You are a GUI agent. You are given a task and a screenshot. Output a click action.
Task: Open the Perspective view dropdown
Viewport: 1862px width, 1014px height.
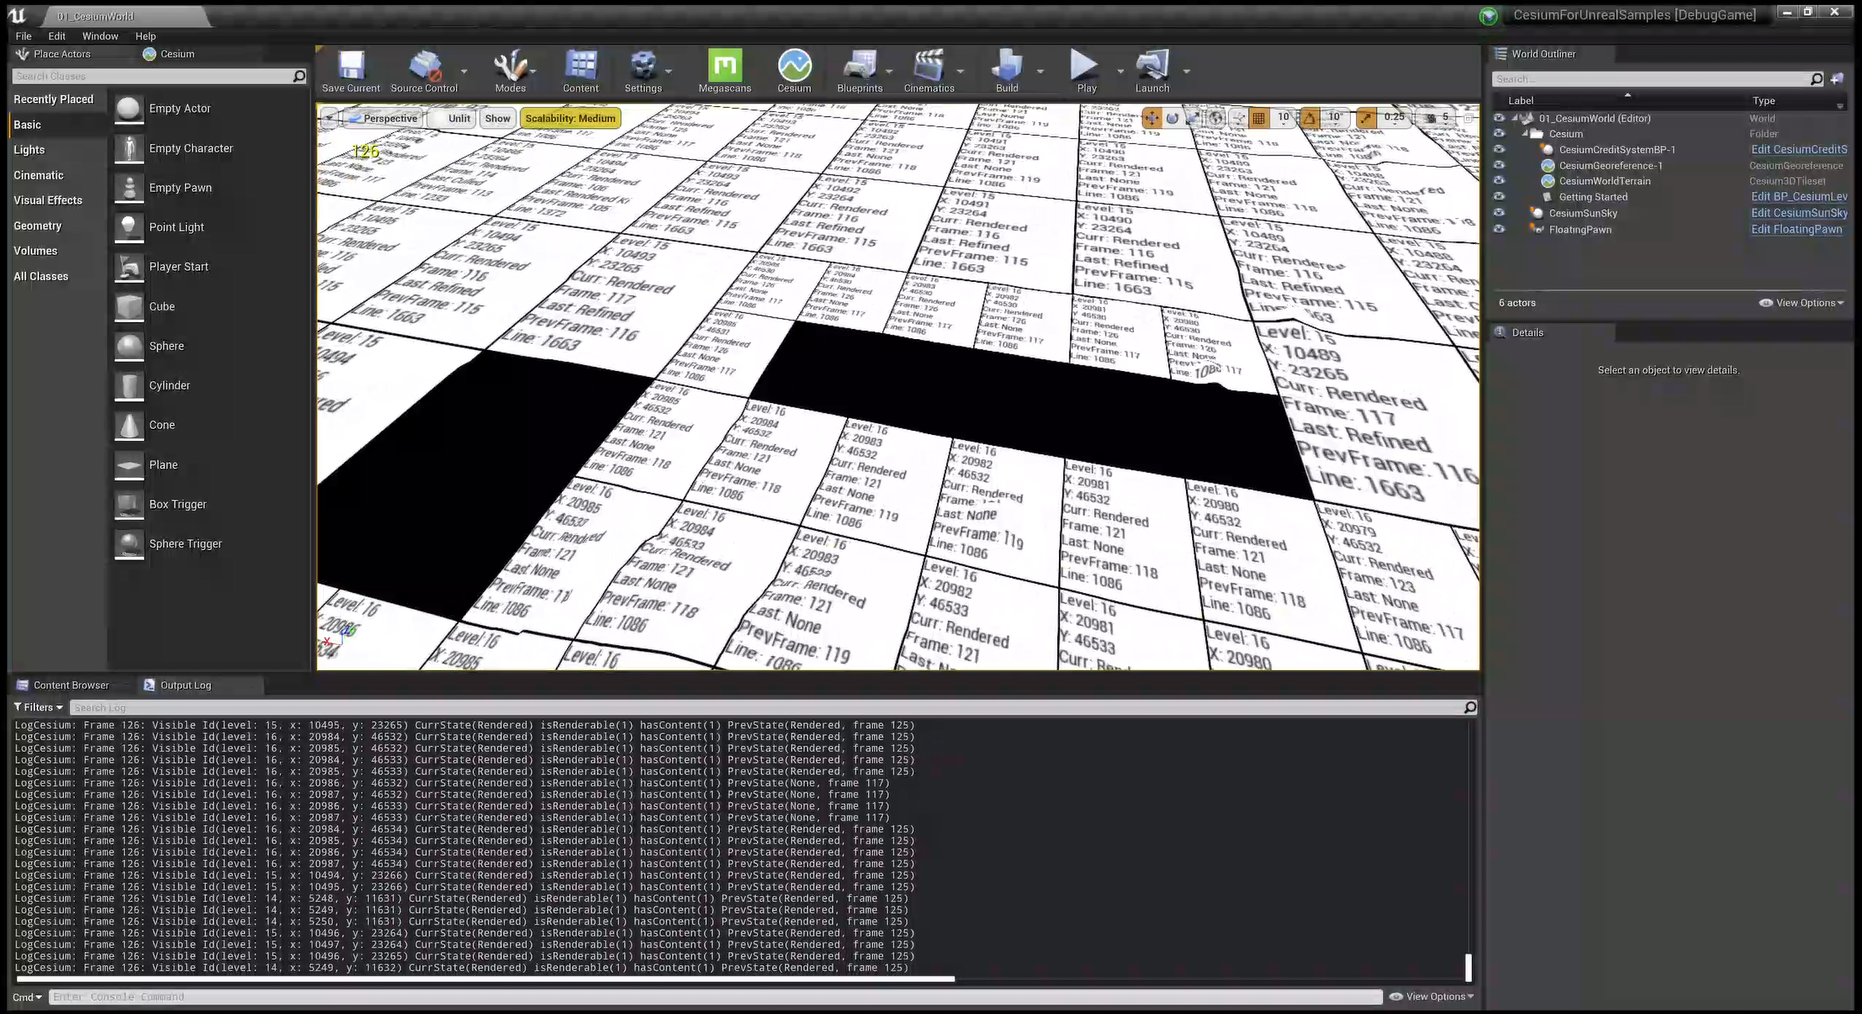(388, 117)
